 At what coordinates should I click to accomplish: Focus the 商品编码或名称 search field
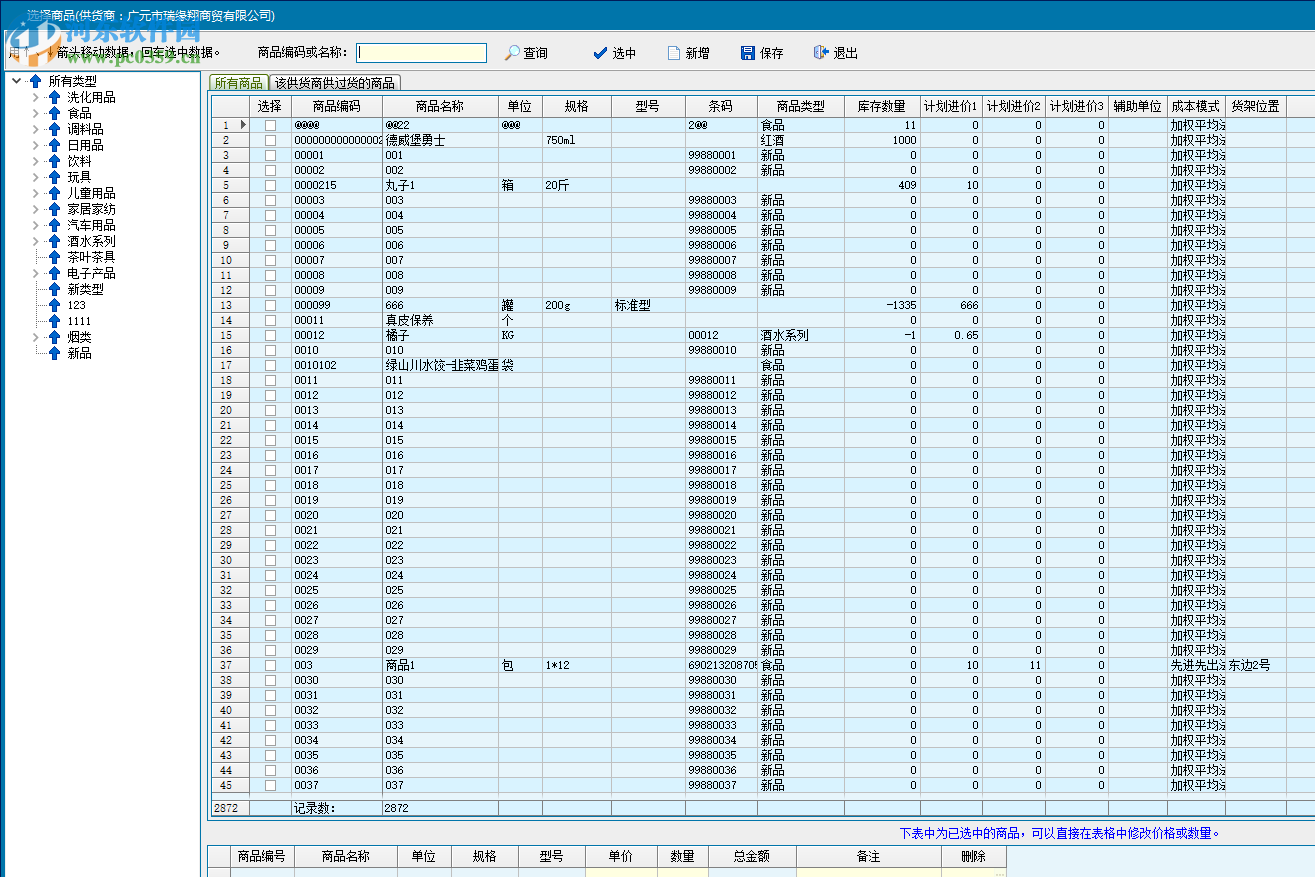421,53
